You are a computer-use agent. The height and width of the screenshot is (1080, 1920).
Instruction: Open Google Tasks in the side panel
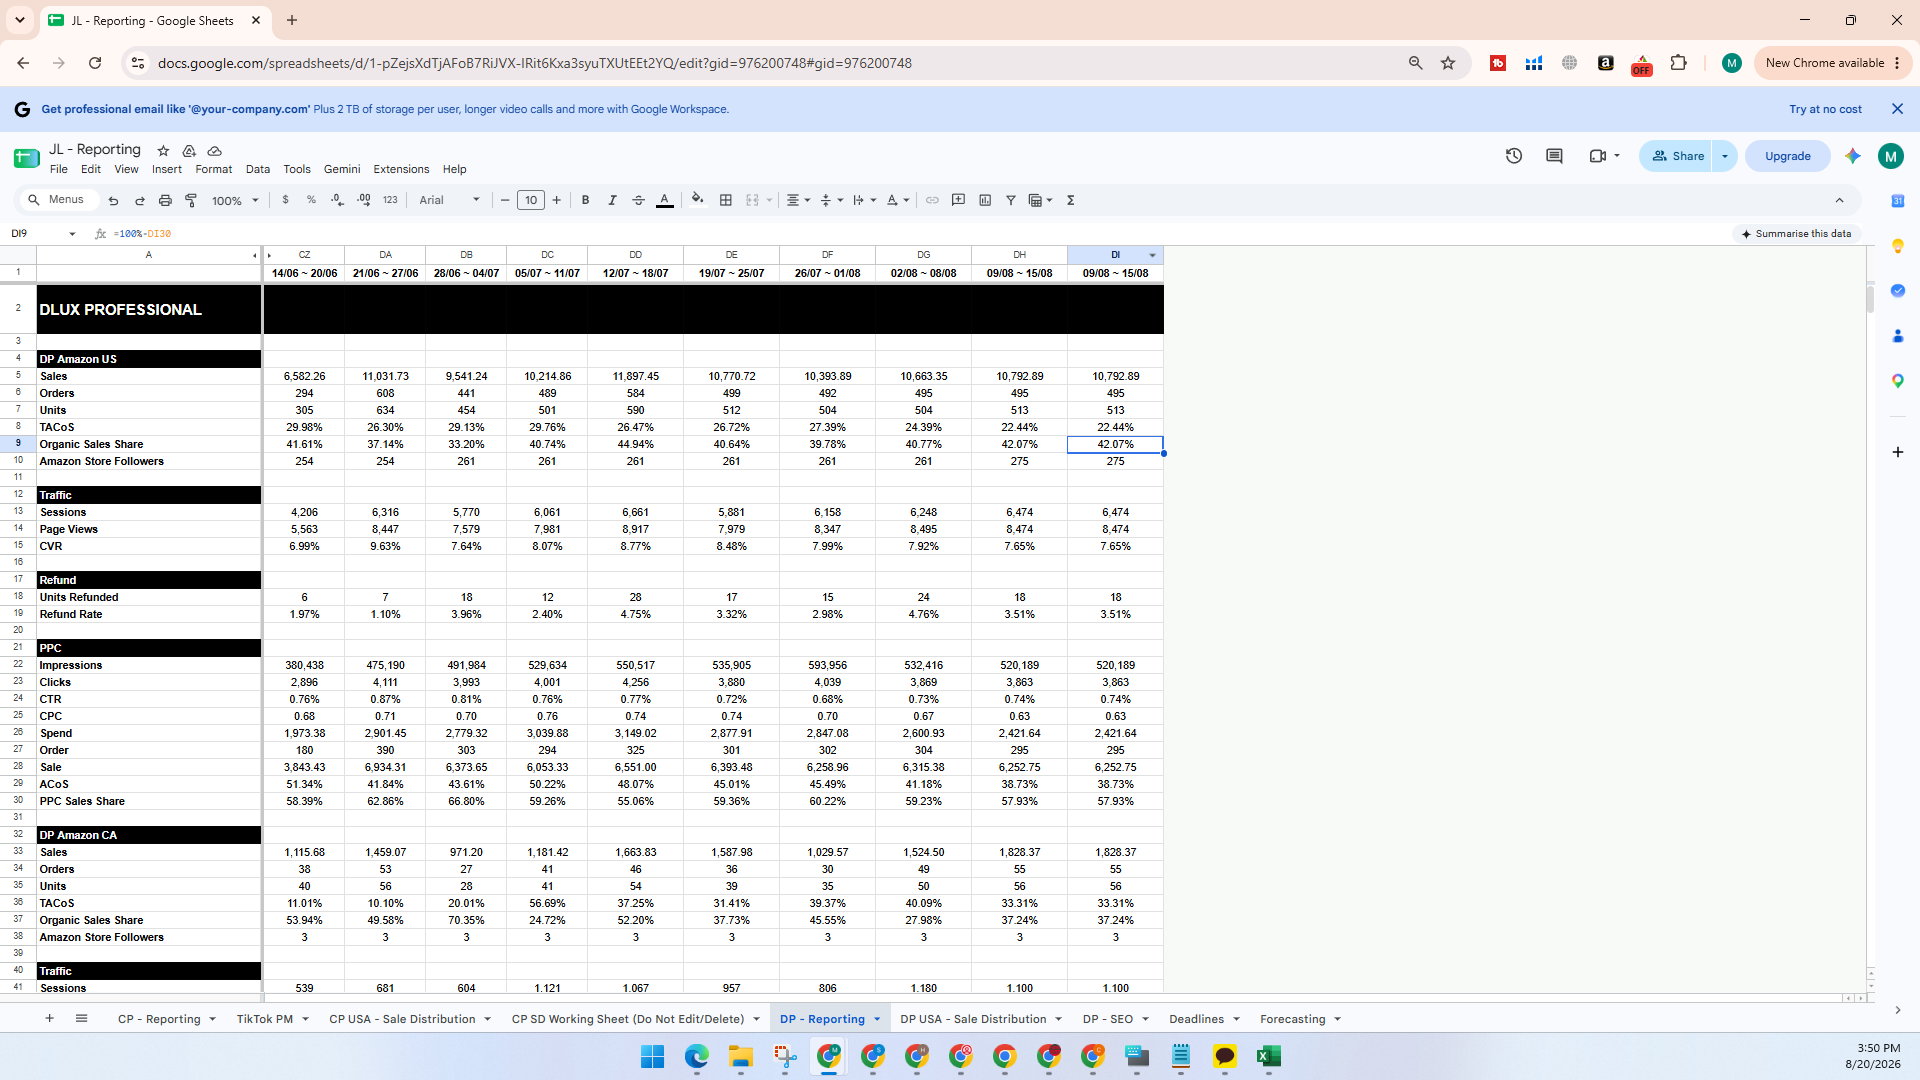pos(1897,291)
